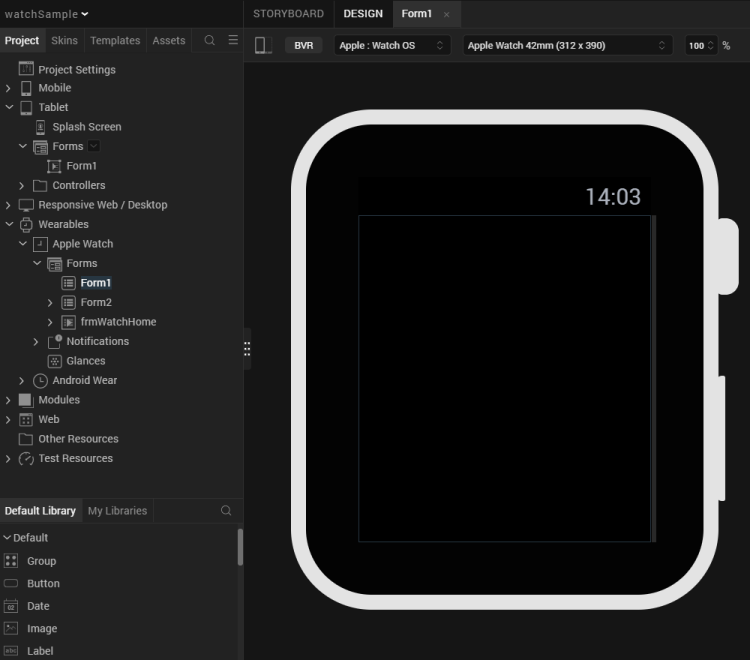Expand the Mobile tree node
The height and width of the screenshot is (660, 750).
(x=8, y=88)
